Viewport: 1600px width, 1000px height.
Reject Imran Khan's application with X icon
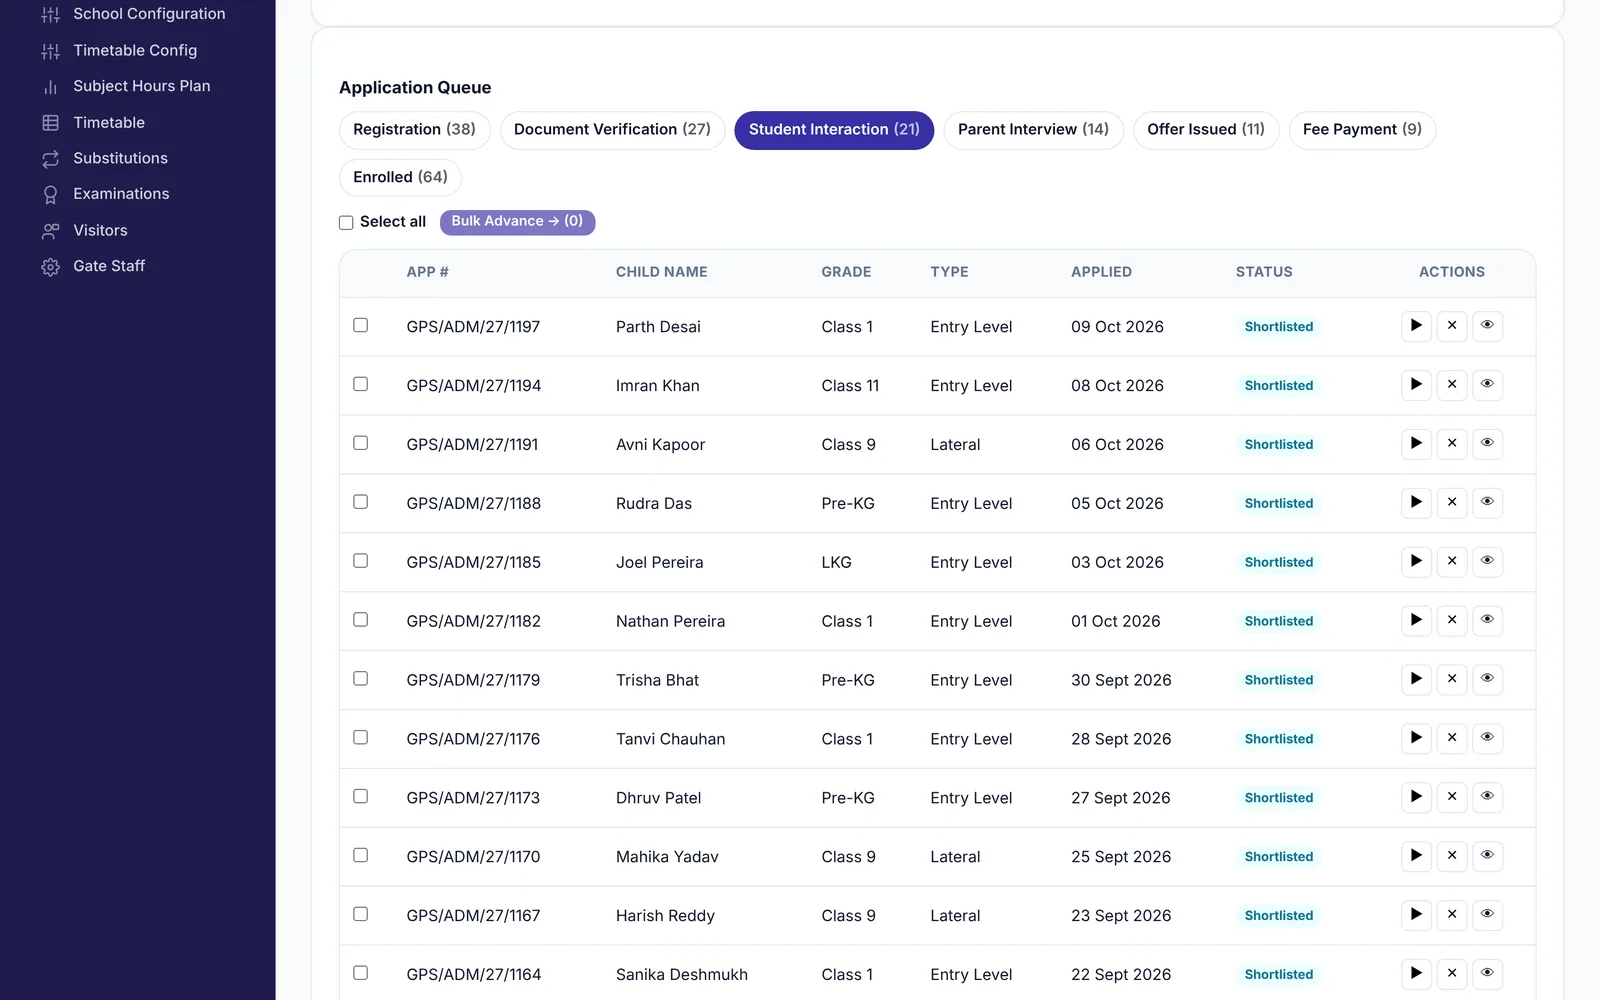coord(1452,385)
